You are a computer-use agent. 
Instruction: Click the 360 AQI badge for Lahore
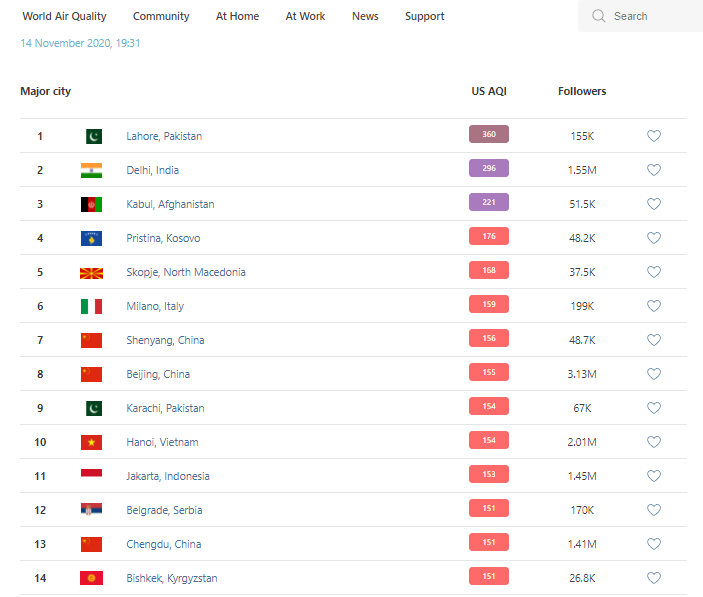[489, 134]
